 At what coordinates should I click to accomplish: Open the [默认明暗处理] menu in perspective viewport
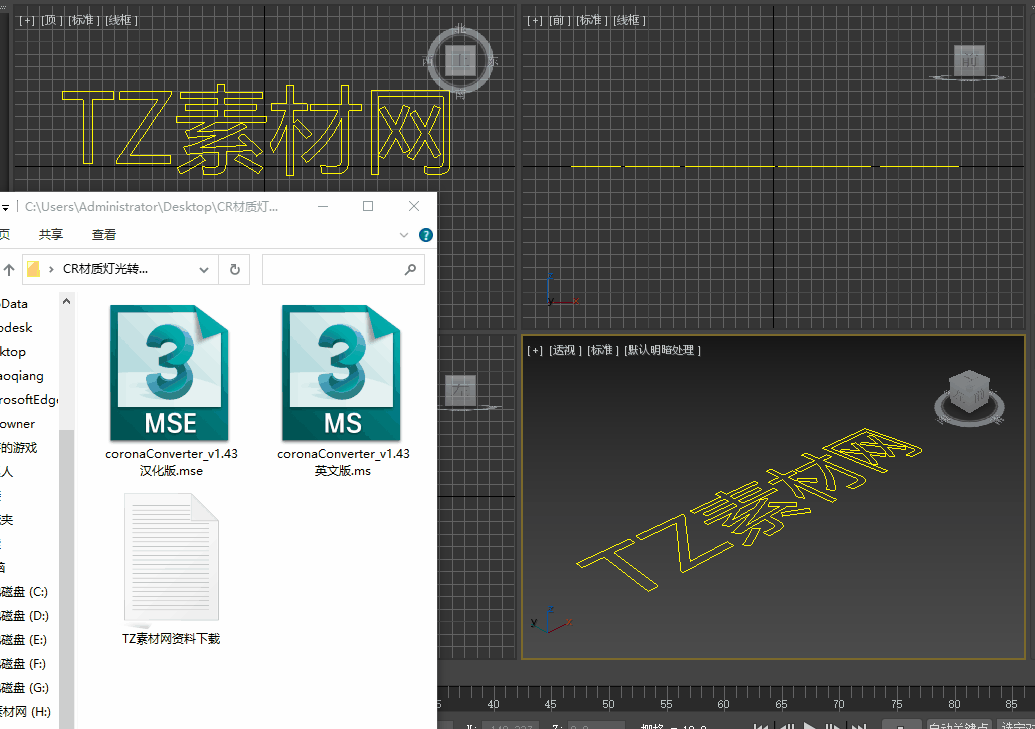coord(662,350)
